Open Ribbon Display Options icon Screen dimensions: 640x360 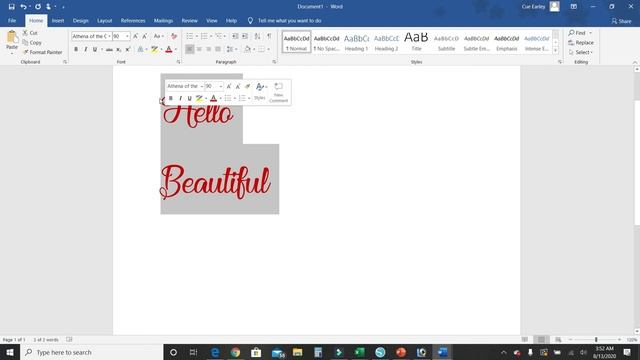click(x=573, y=7)
